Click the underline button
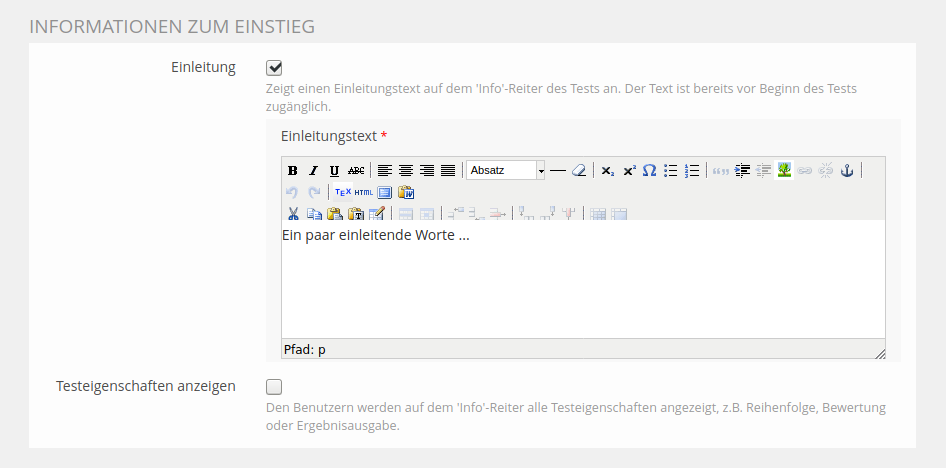 334,171
